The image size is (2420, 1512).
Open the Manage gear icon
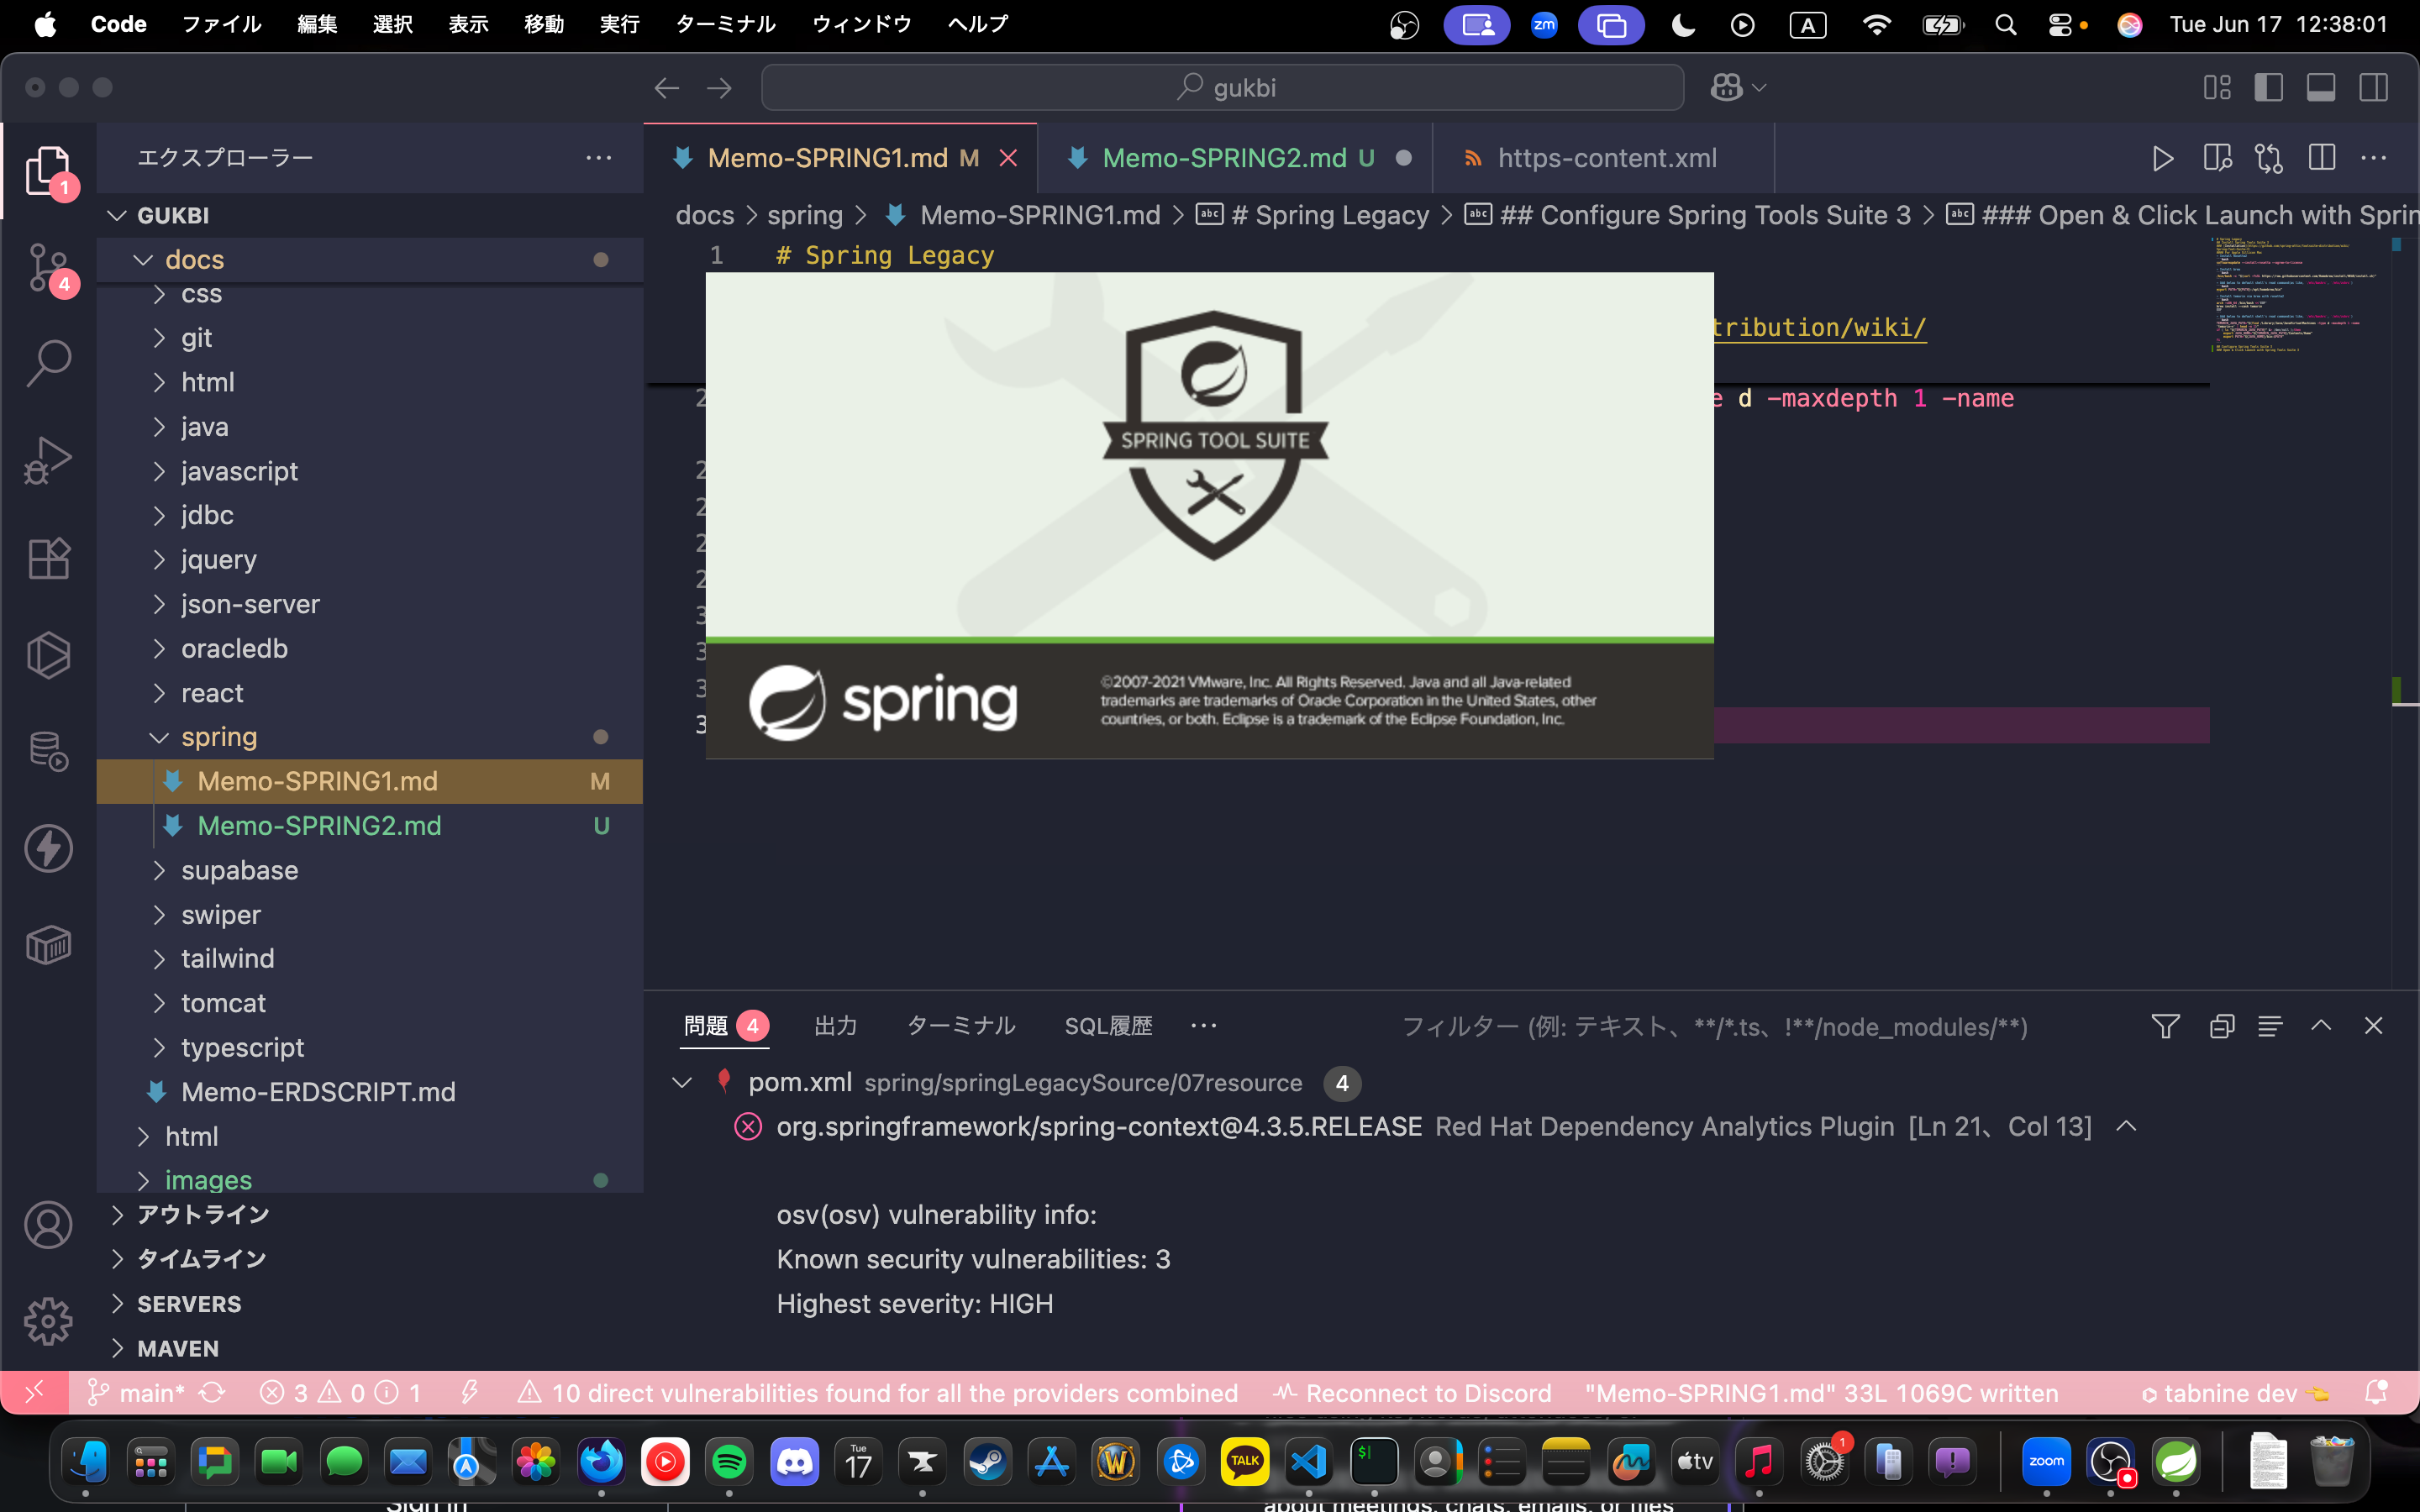48,1322
